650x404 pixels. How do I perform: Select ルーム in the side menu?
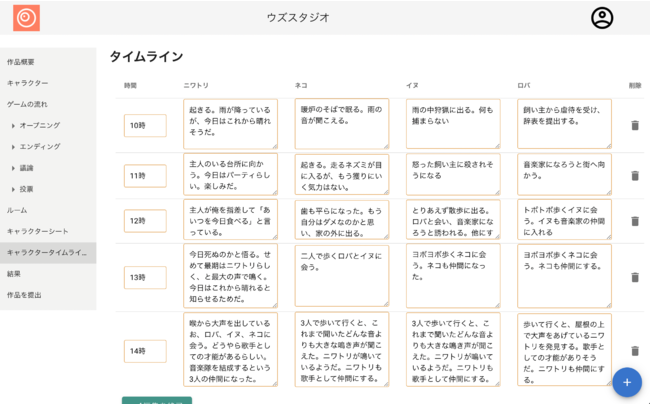[x=17, y=210]
